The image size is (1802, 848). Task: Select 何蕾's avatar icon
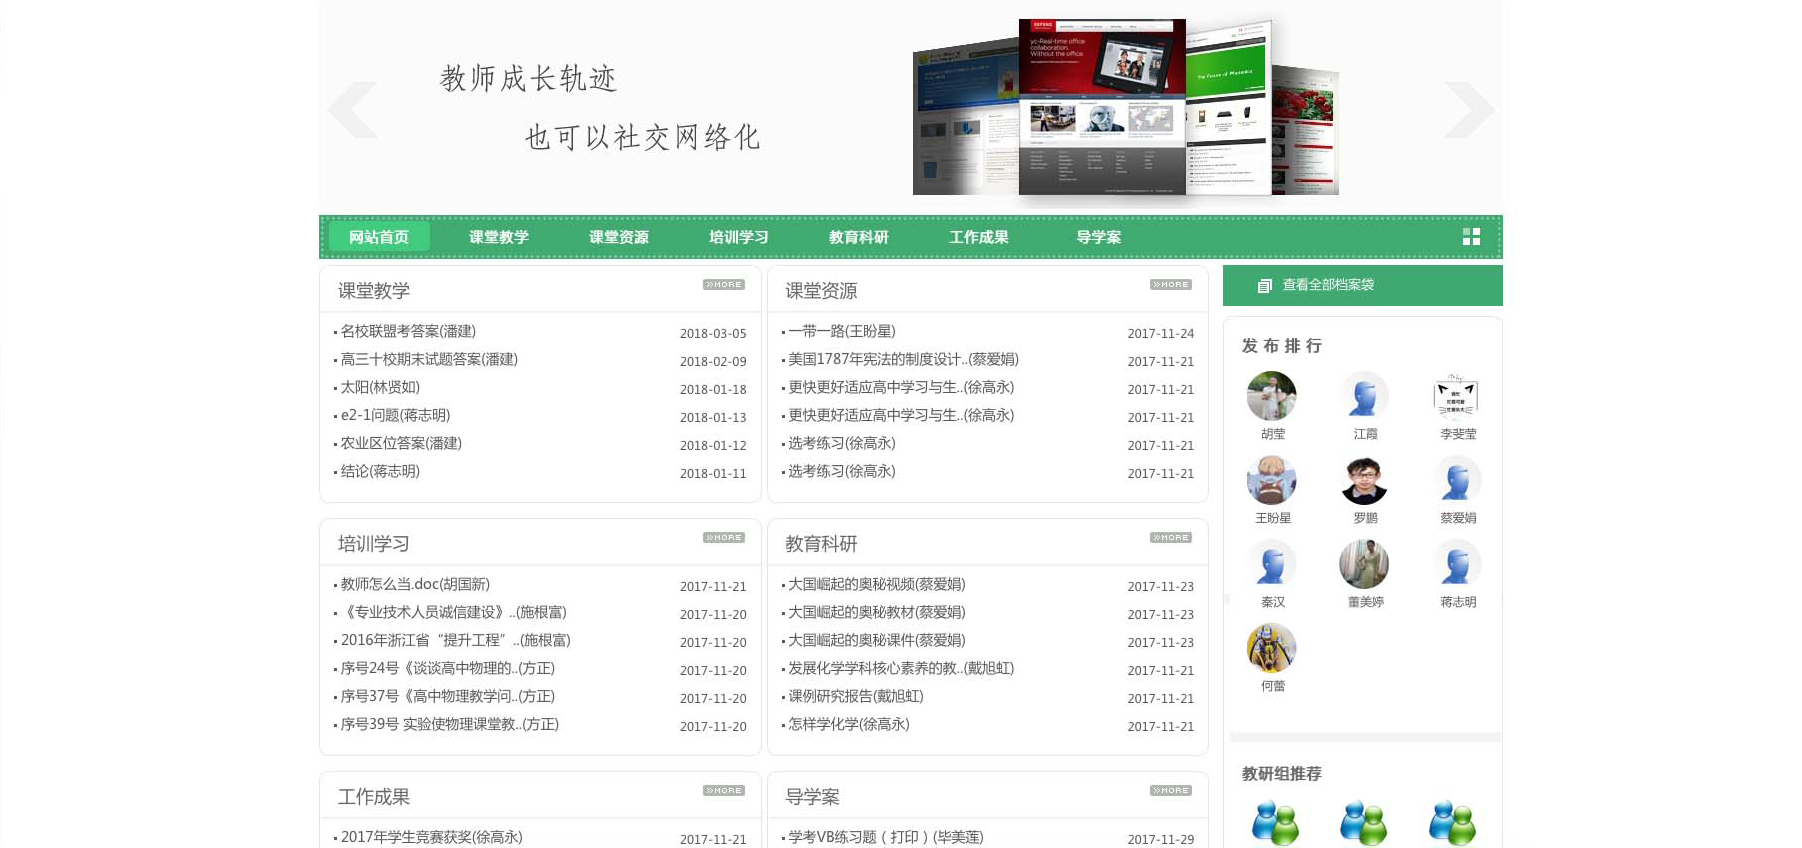(1272, 648)
